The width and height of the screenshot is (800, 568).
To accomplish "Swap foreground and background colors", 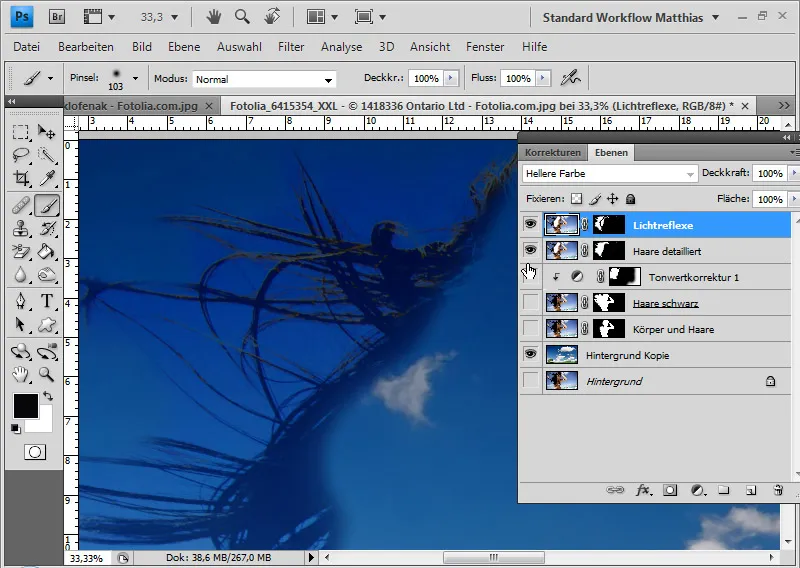I will pos(47,396).
